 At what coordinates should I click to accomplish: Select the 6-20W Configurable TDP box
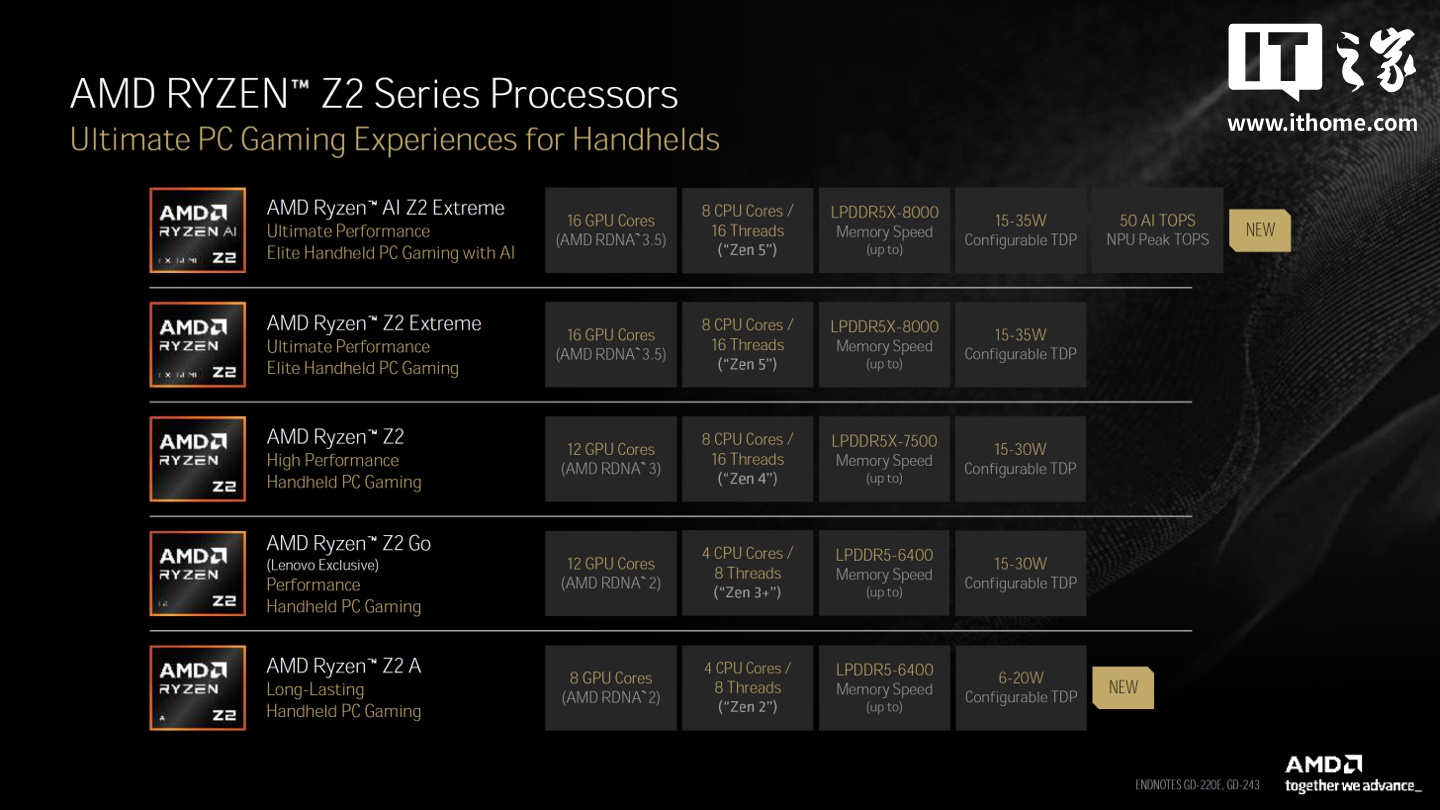[1020, 688]
